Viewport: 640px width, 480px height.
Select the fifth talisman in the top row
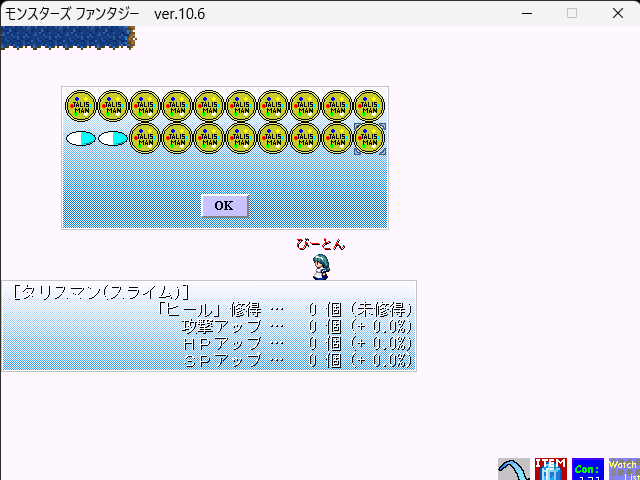(x=209, y=106)
